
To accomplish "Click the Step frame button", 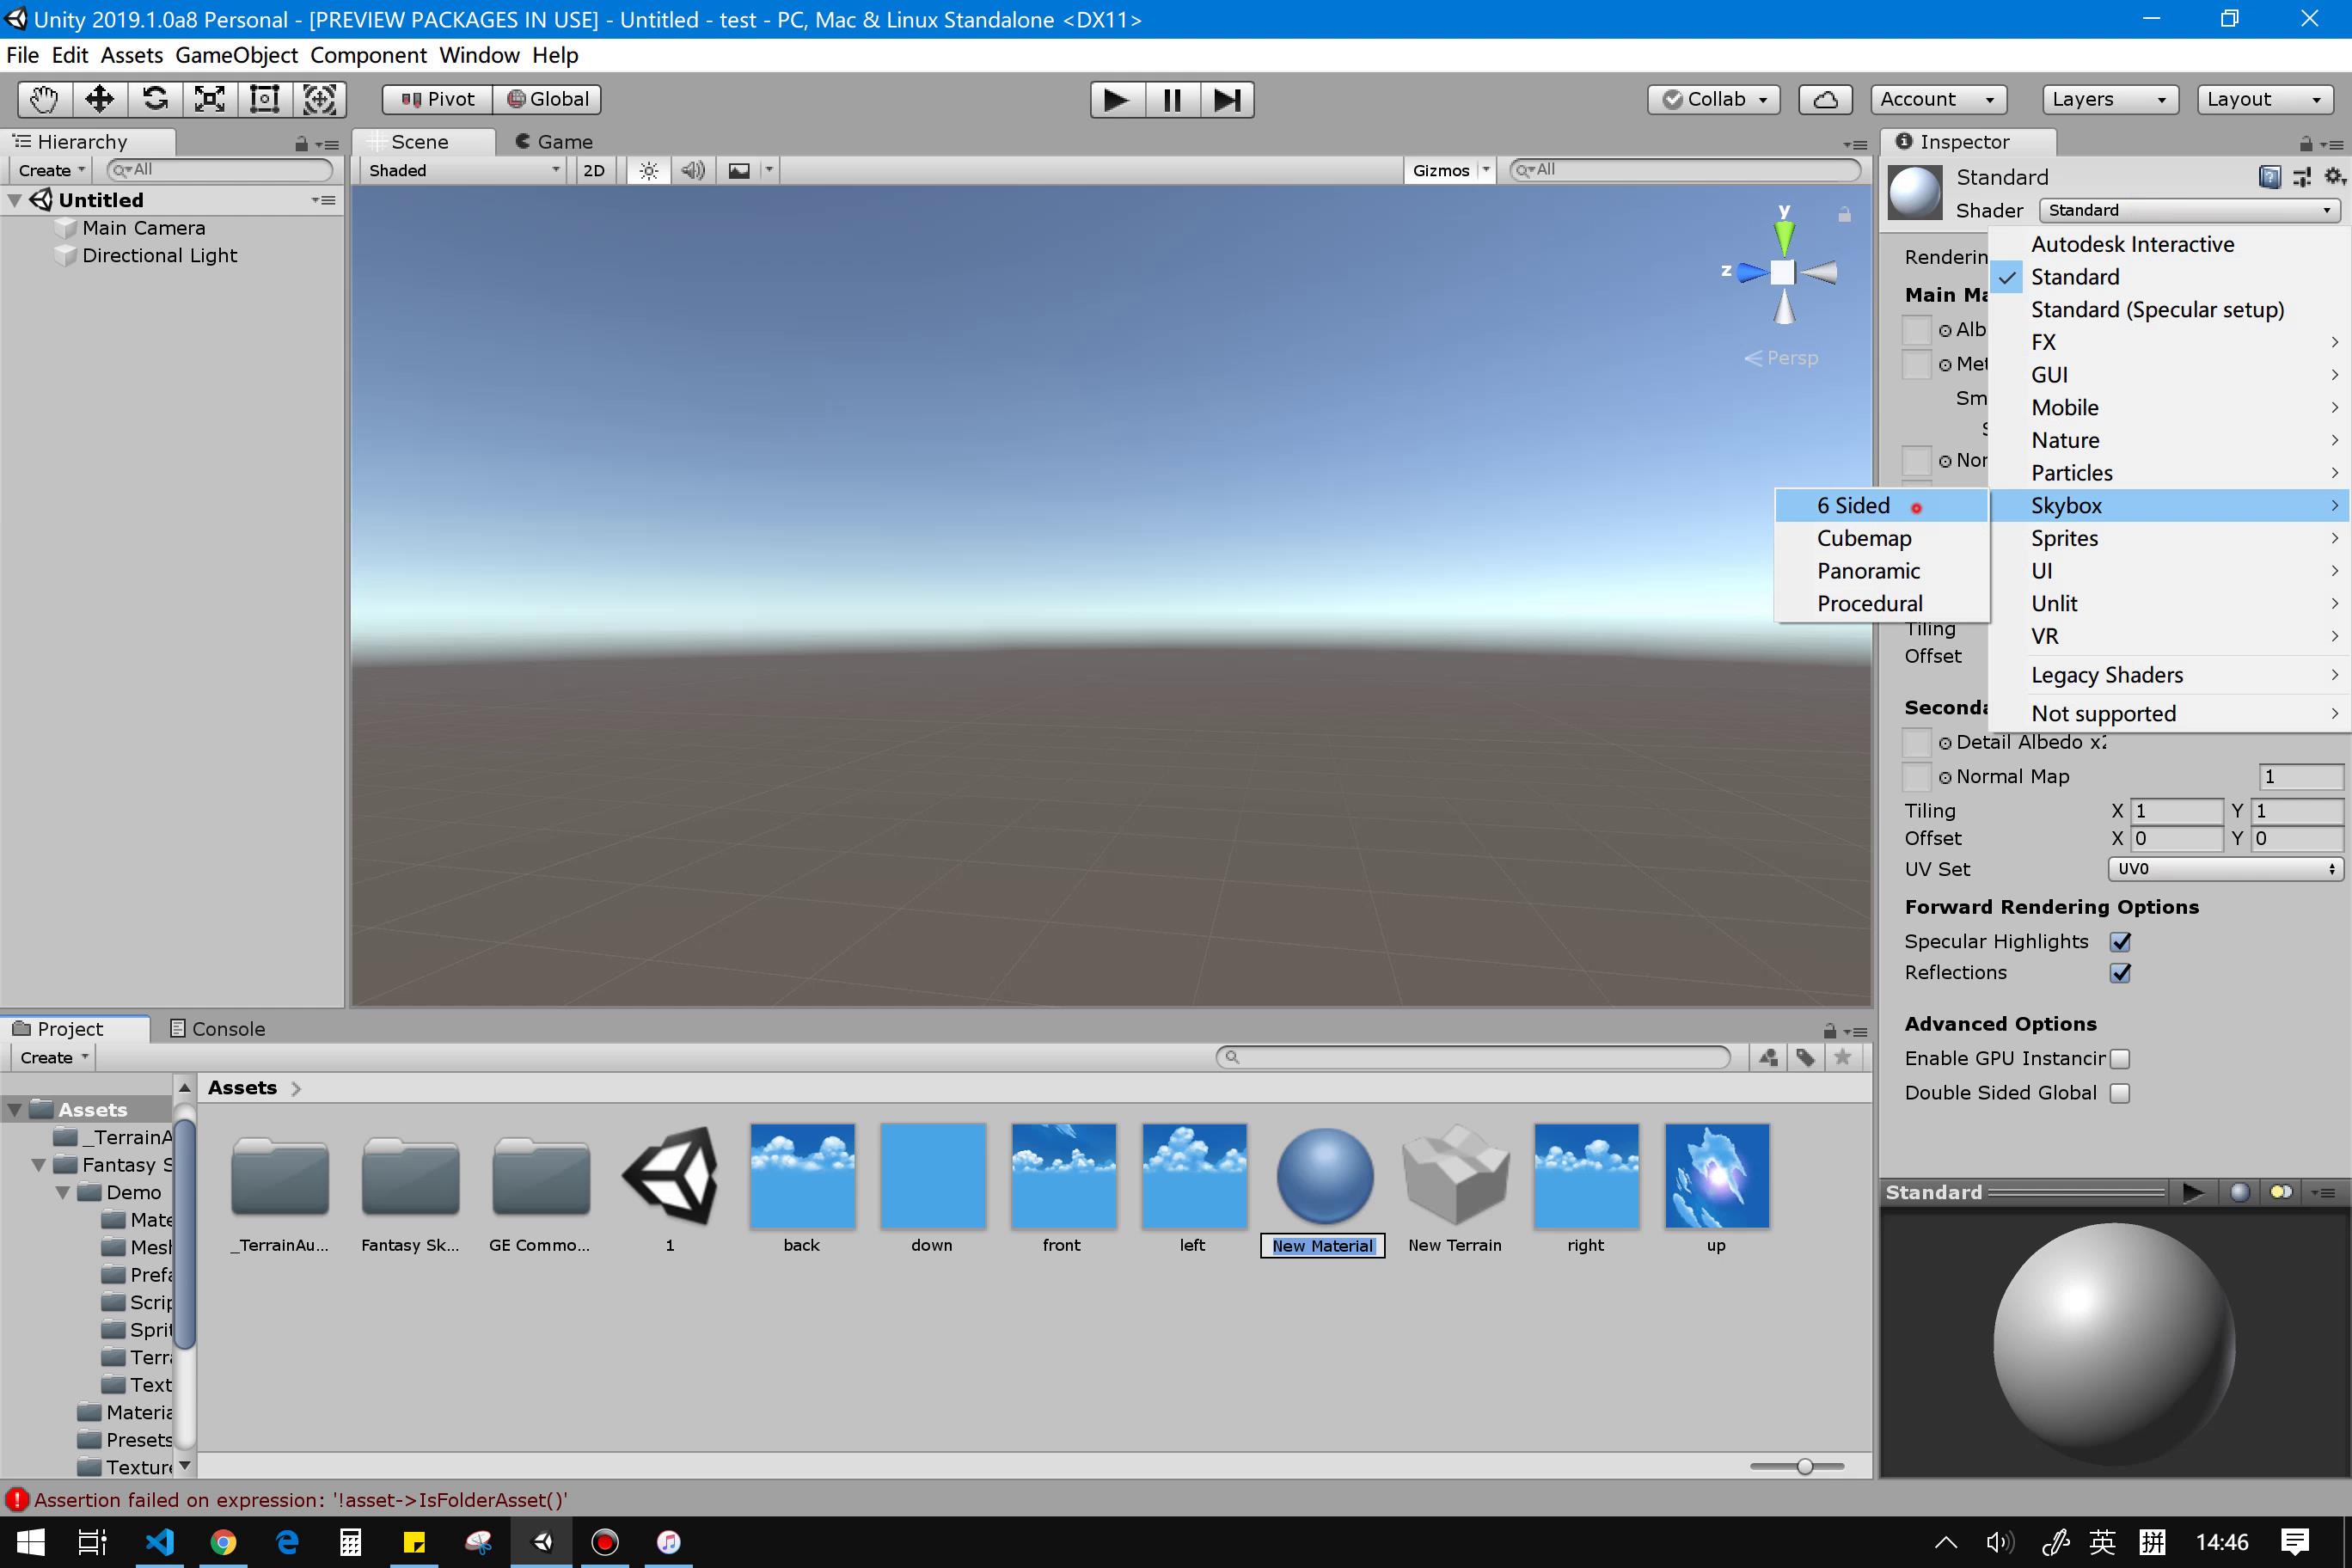I will pos(1227,99).
